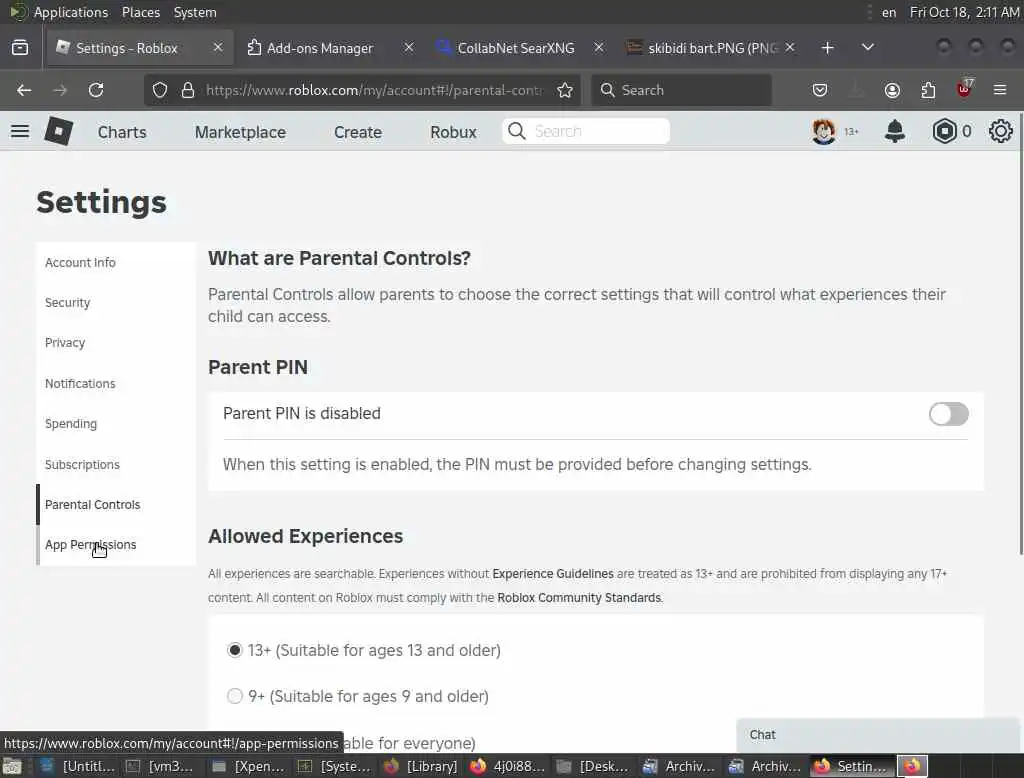Image resolution: width=1024 pixels, height=778 pixels.
Task: Open the Roblox hamburger navigation menu
Action: 20,131
